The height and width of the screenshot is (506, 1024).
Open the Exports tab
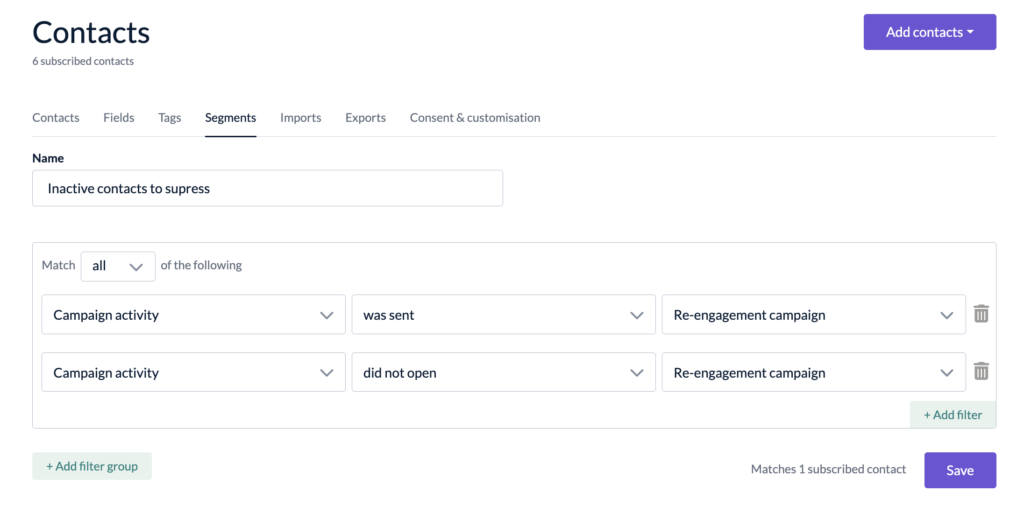[366, 118]
